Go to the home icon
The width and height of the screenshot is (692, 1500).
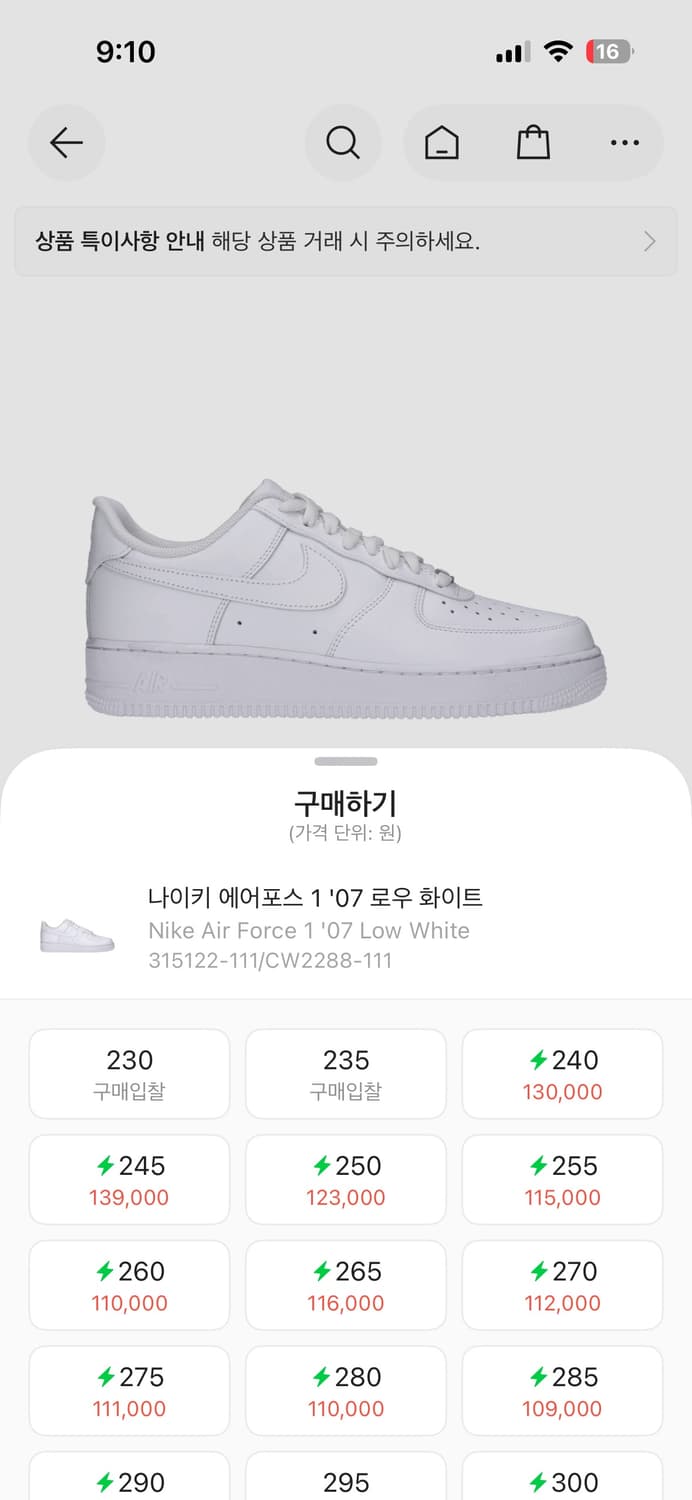[x=441, y=142]
